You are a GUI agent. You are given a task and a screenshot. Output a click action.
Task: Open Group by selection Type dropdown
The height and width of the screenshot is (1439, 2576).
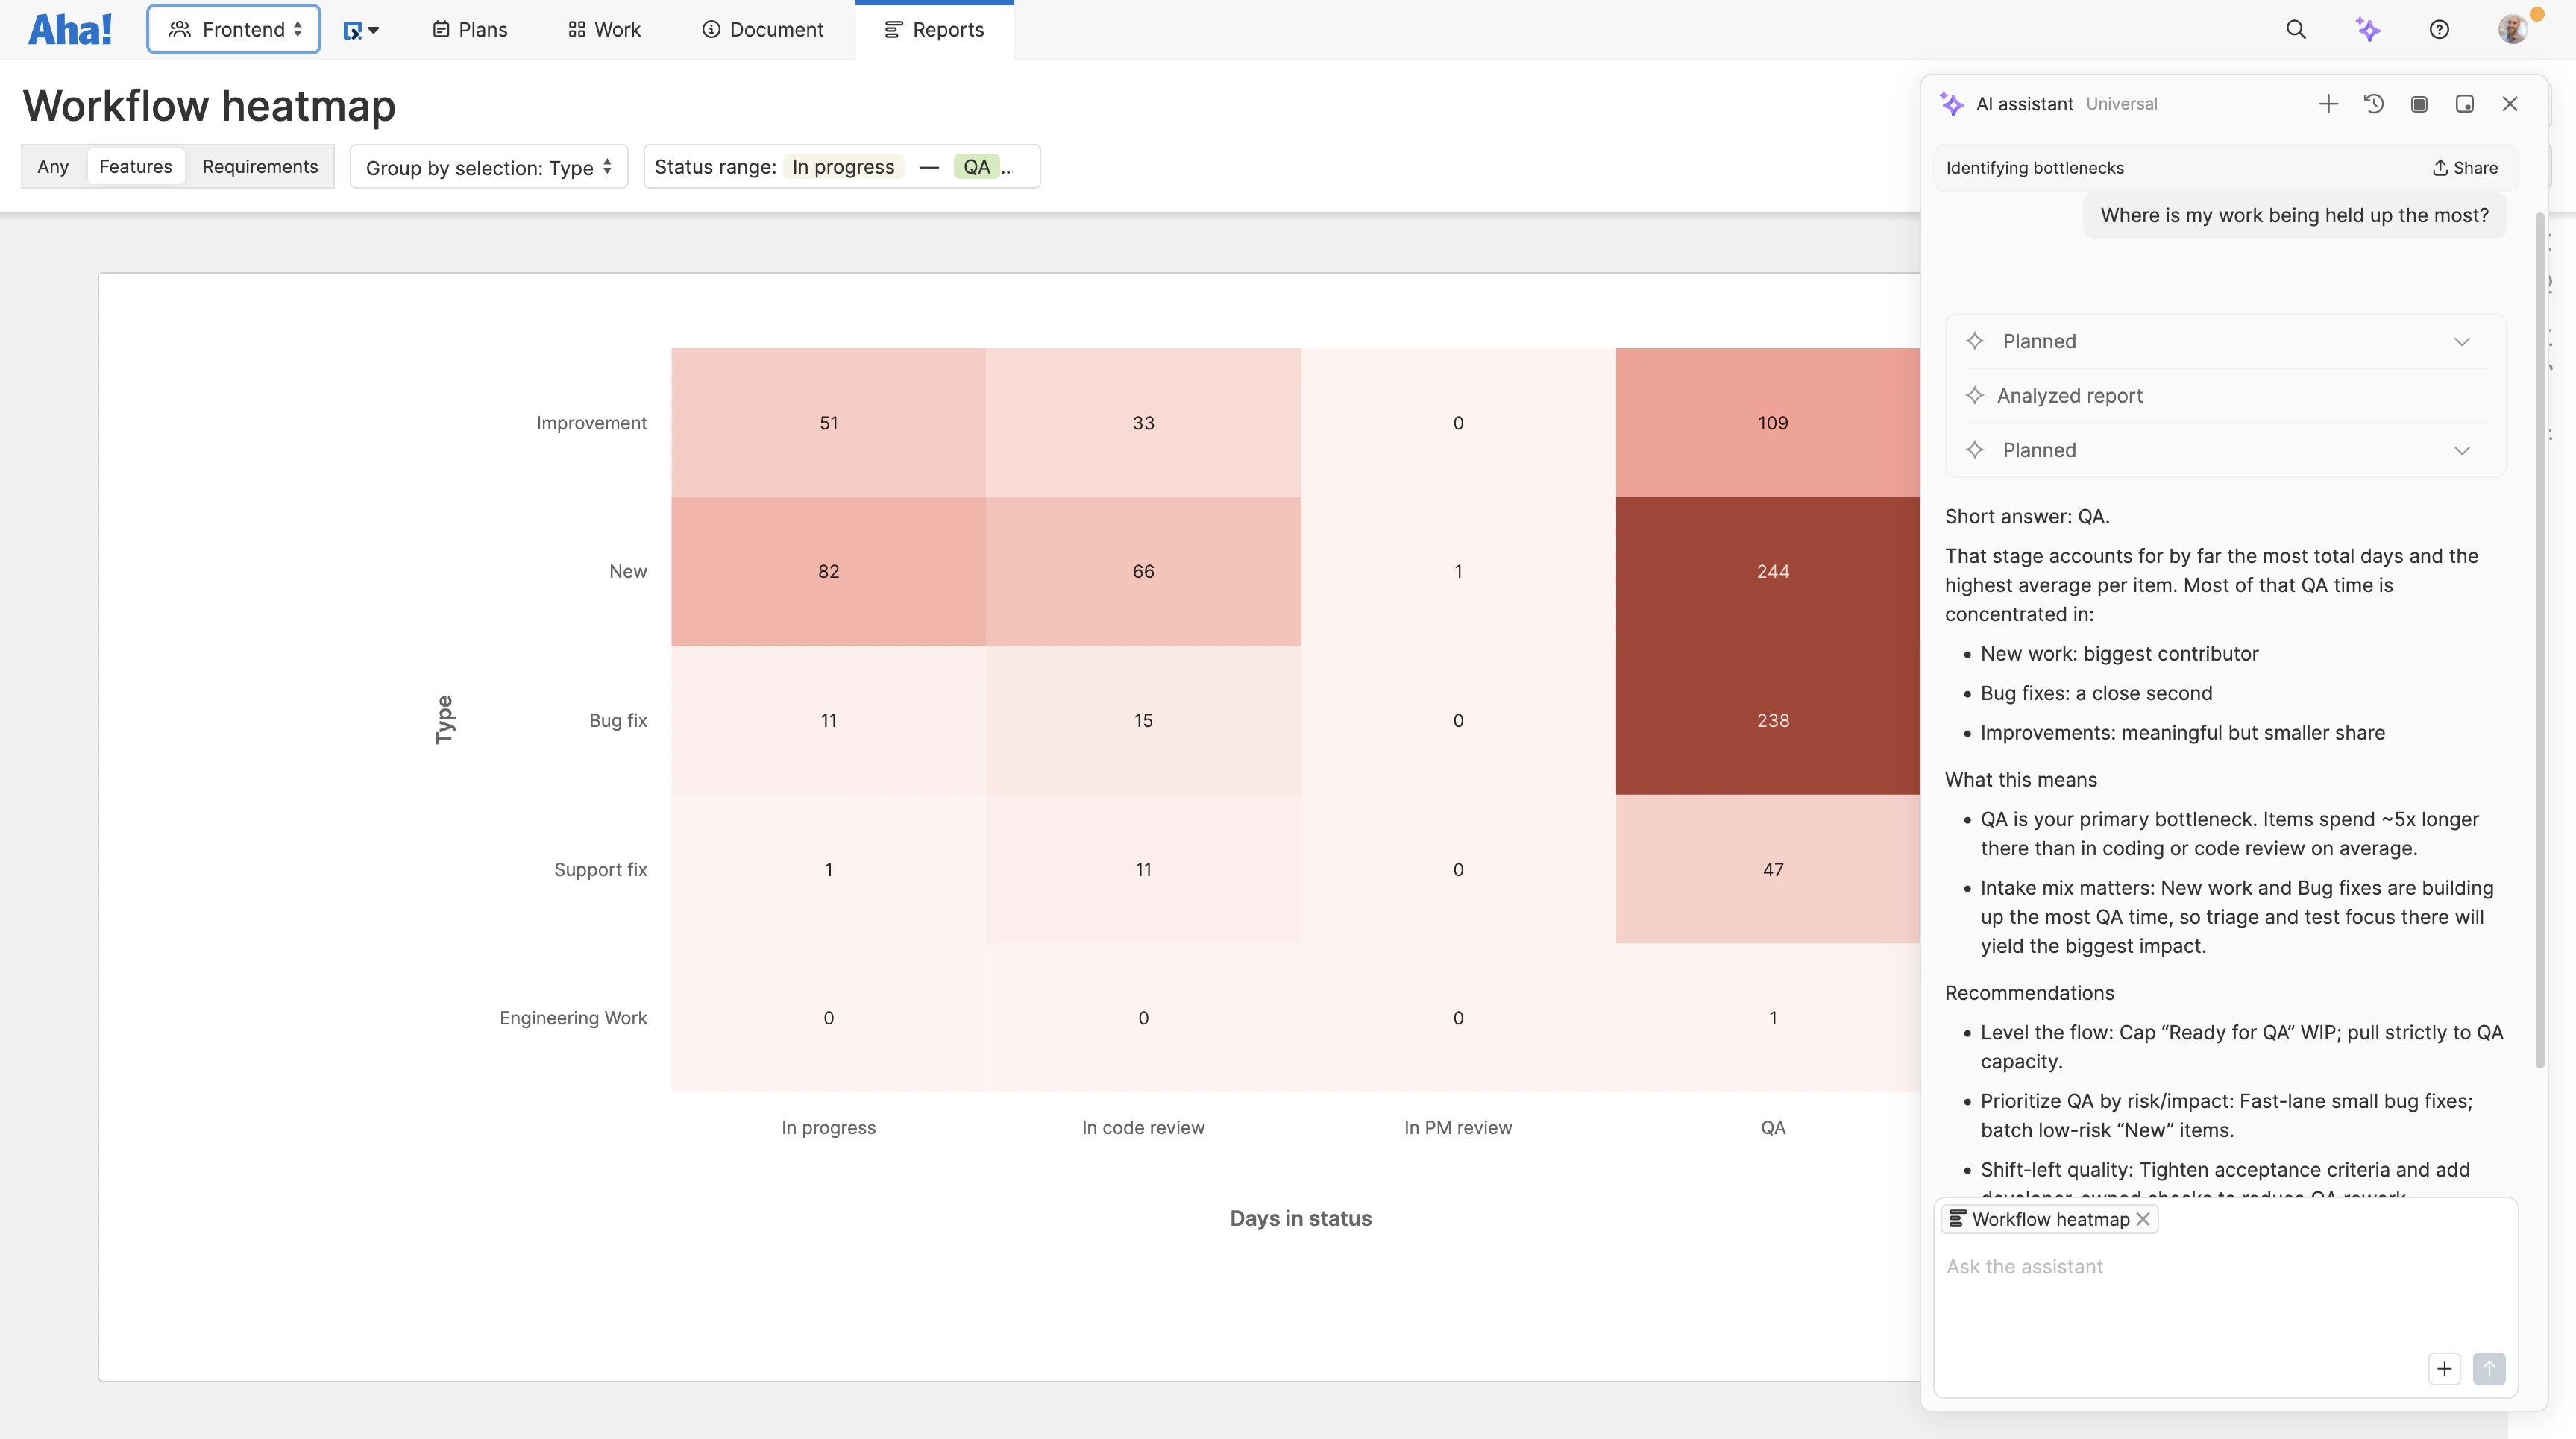pyautogui.click(x=488, y=167)
